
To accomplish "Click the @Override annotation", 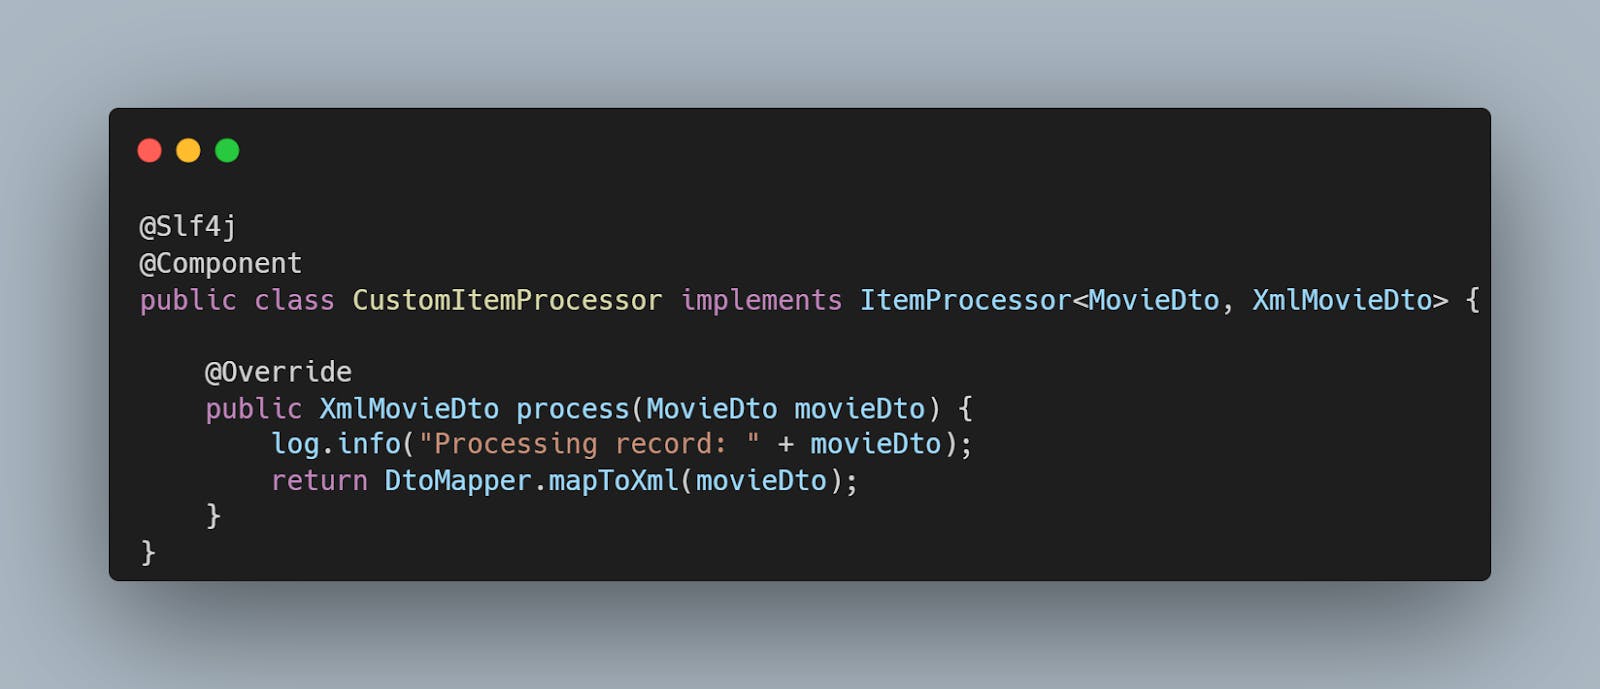I will pos(278,372).
